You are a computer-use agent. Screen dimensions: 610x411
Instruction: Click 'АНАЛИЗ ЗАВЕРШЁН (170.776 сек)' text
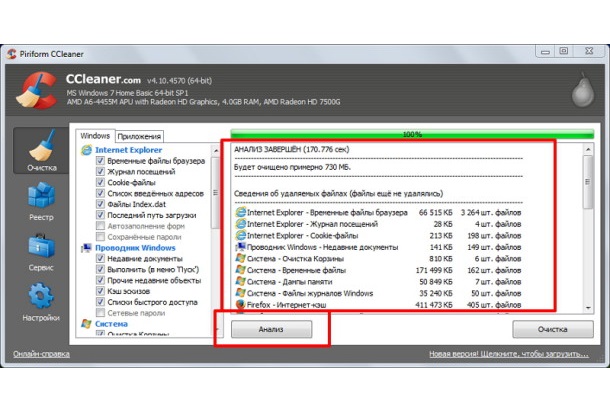[291, 149]
